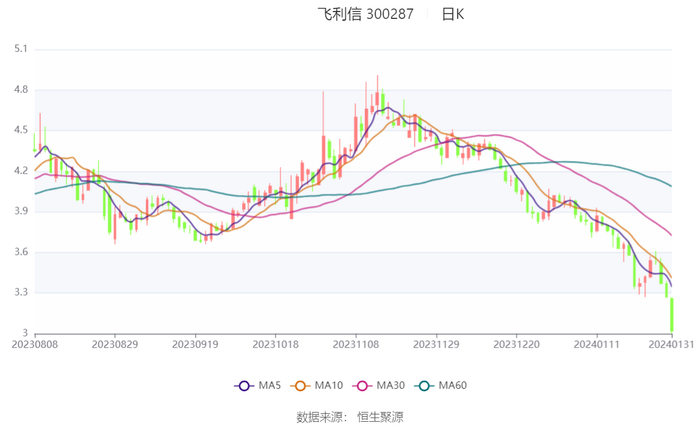Viewport: 700px width, 426px height.
Task: Toggle the MA60 legend series
Action: tap(441, 385)
